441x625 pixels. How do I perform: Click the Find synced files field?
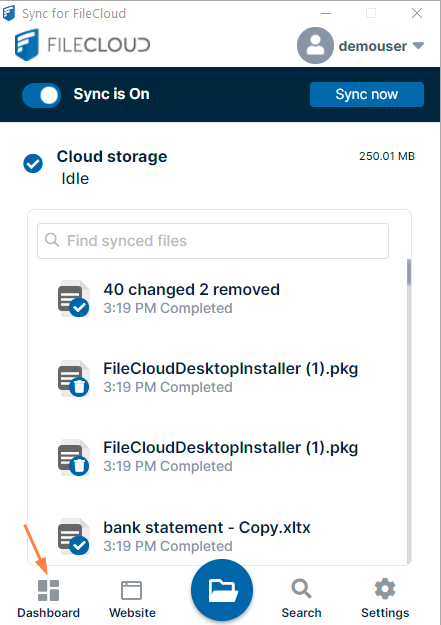(x=213, y=241)
